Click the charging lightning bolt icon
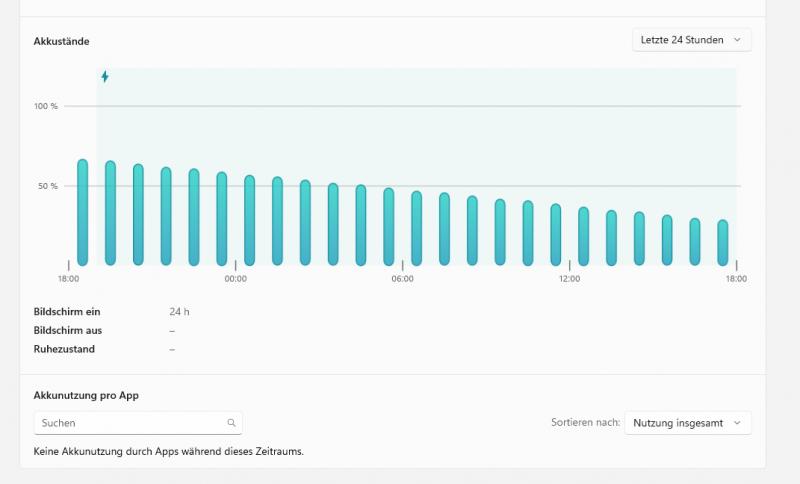 (105, 77)
